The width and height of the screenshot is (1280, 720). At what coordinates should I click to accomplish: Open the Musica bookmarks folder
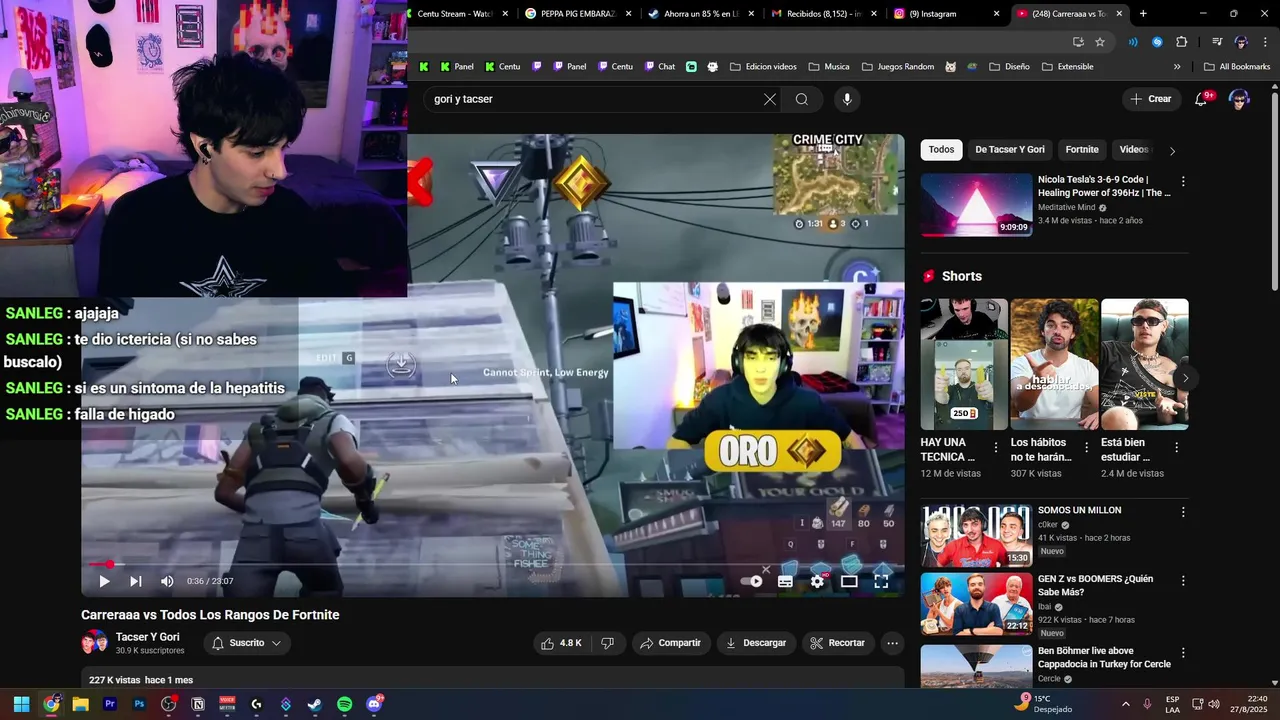click(829, 67)
